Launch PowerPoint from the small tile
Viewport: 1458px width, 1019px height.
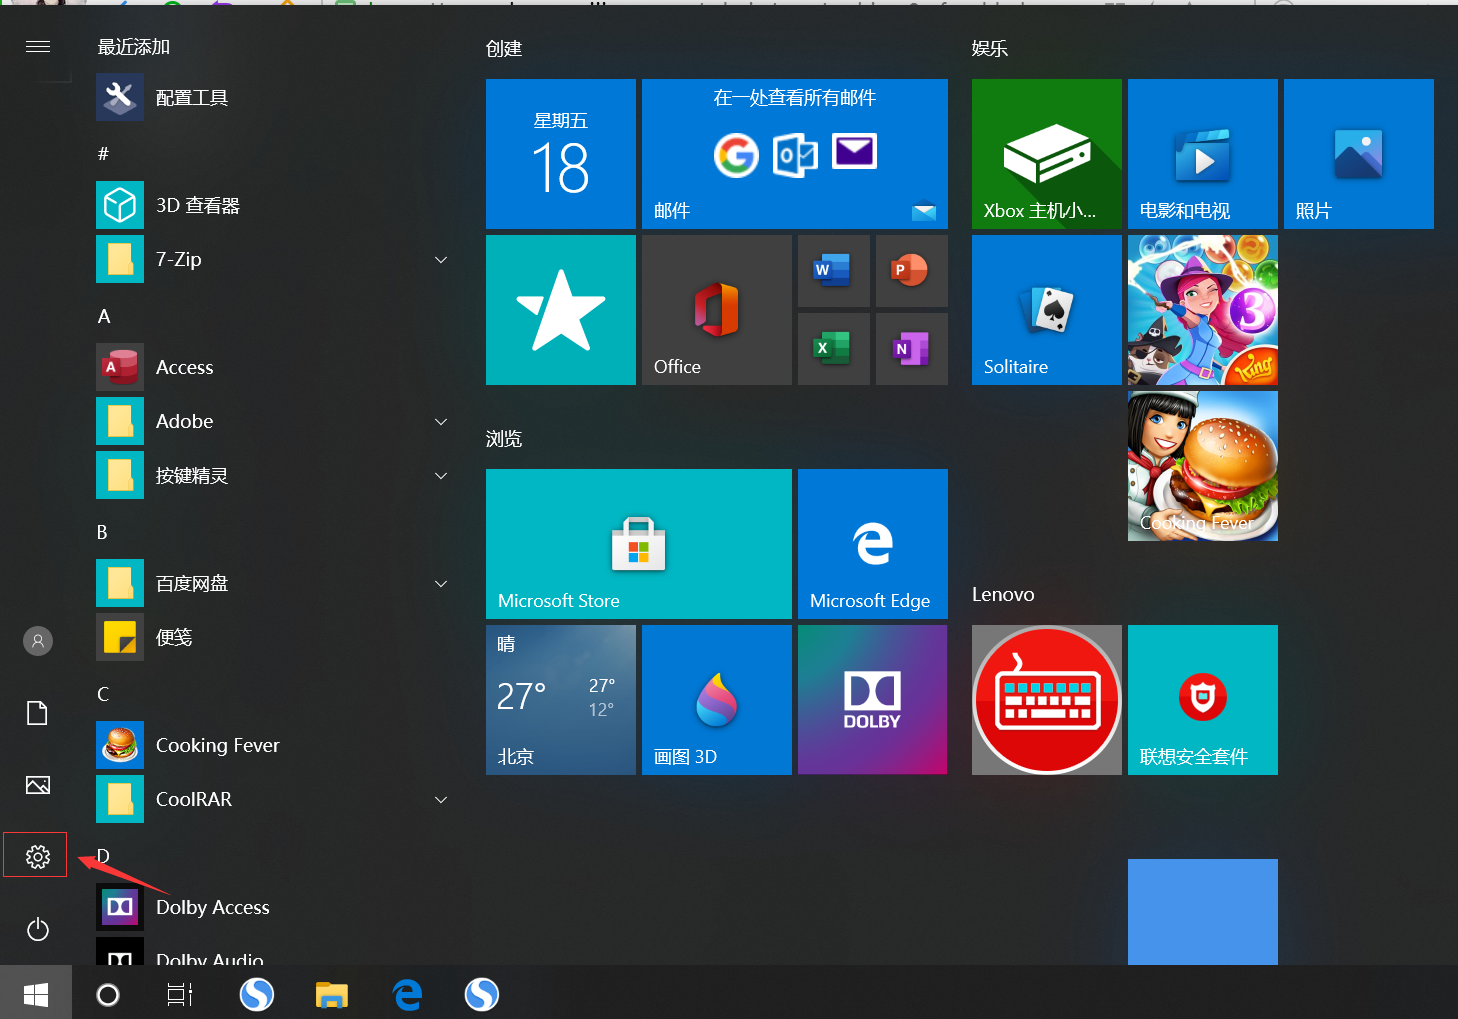click(912, 271)
